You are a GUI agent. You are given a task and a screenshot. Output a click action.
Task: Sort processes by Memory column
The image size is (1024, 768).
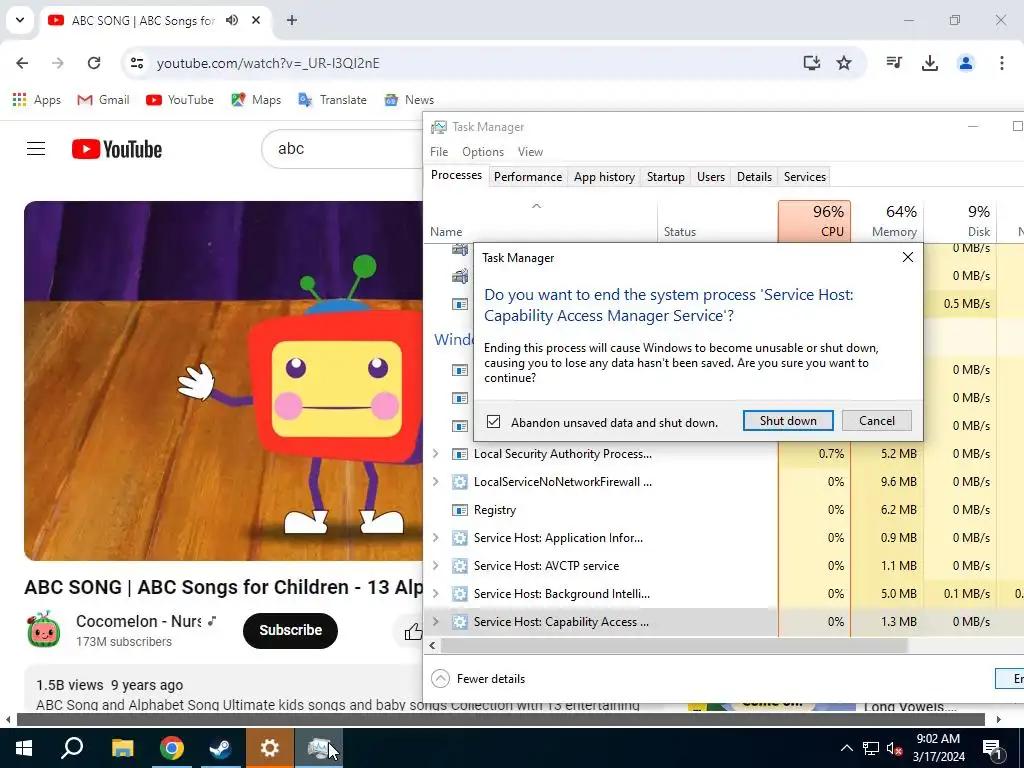click(888, 221)
